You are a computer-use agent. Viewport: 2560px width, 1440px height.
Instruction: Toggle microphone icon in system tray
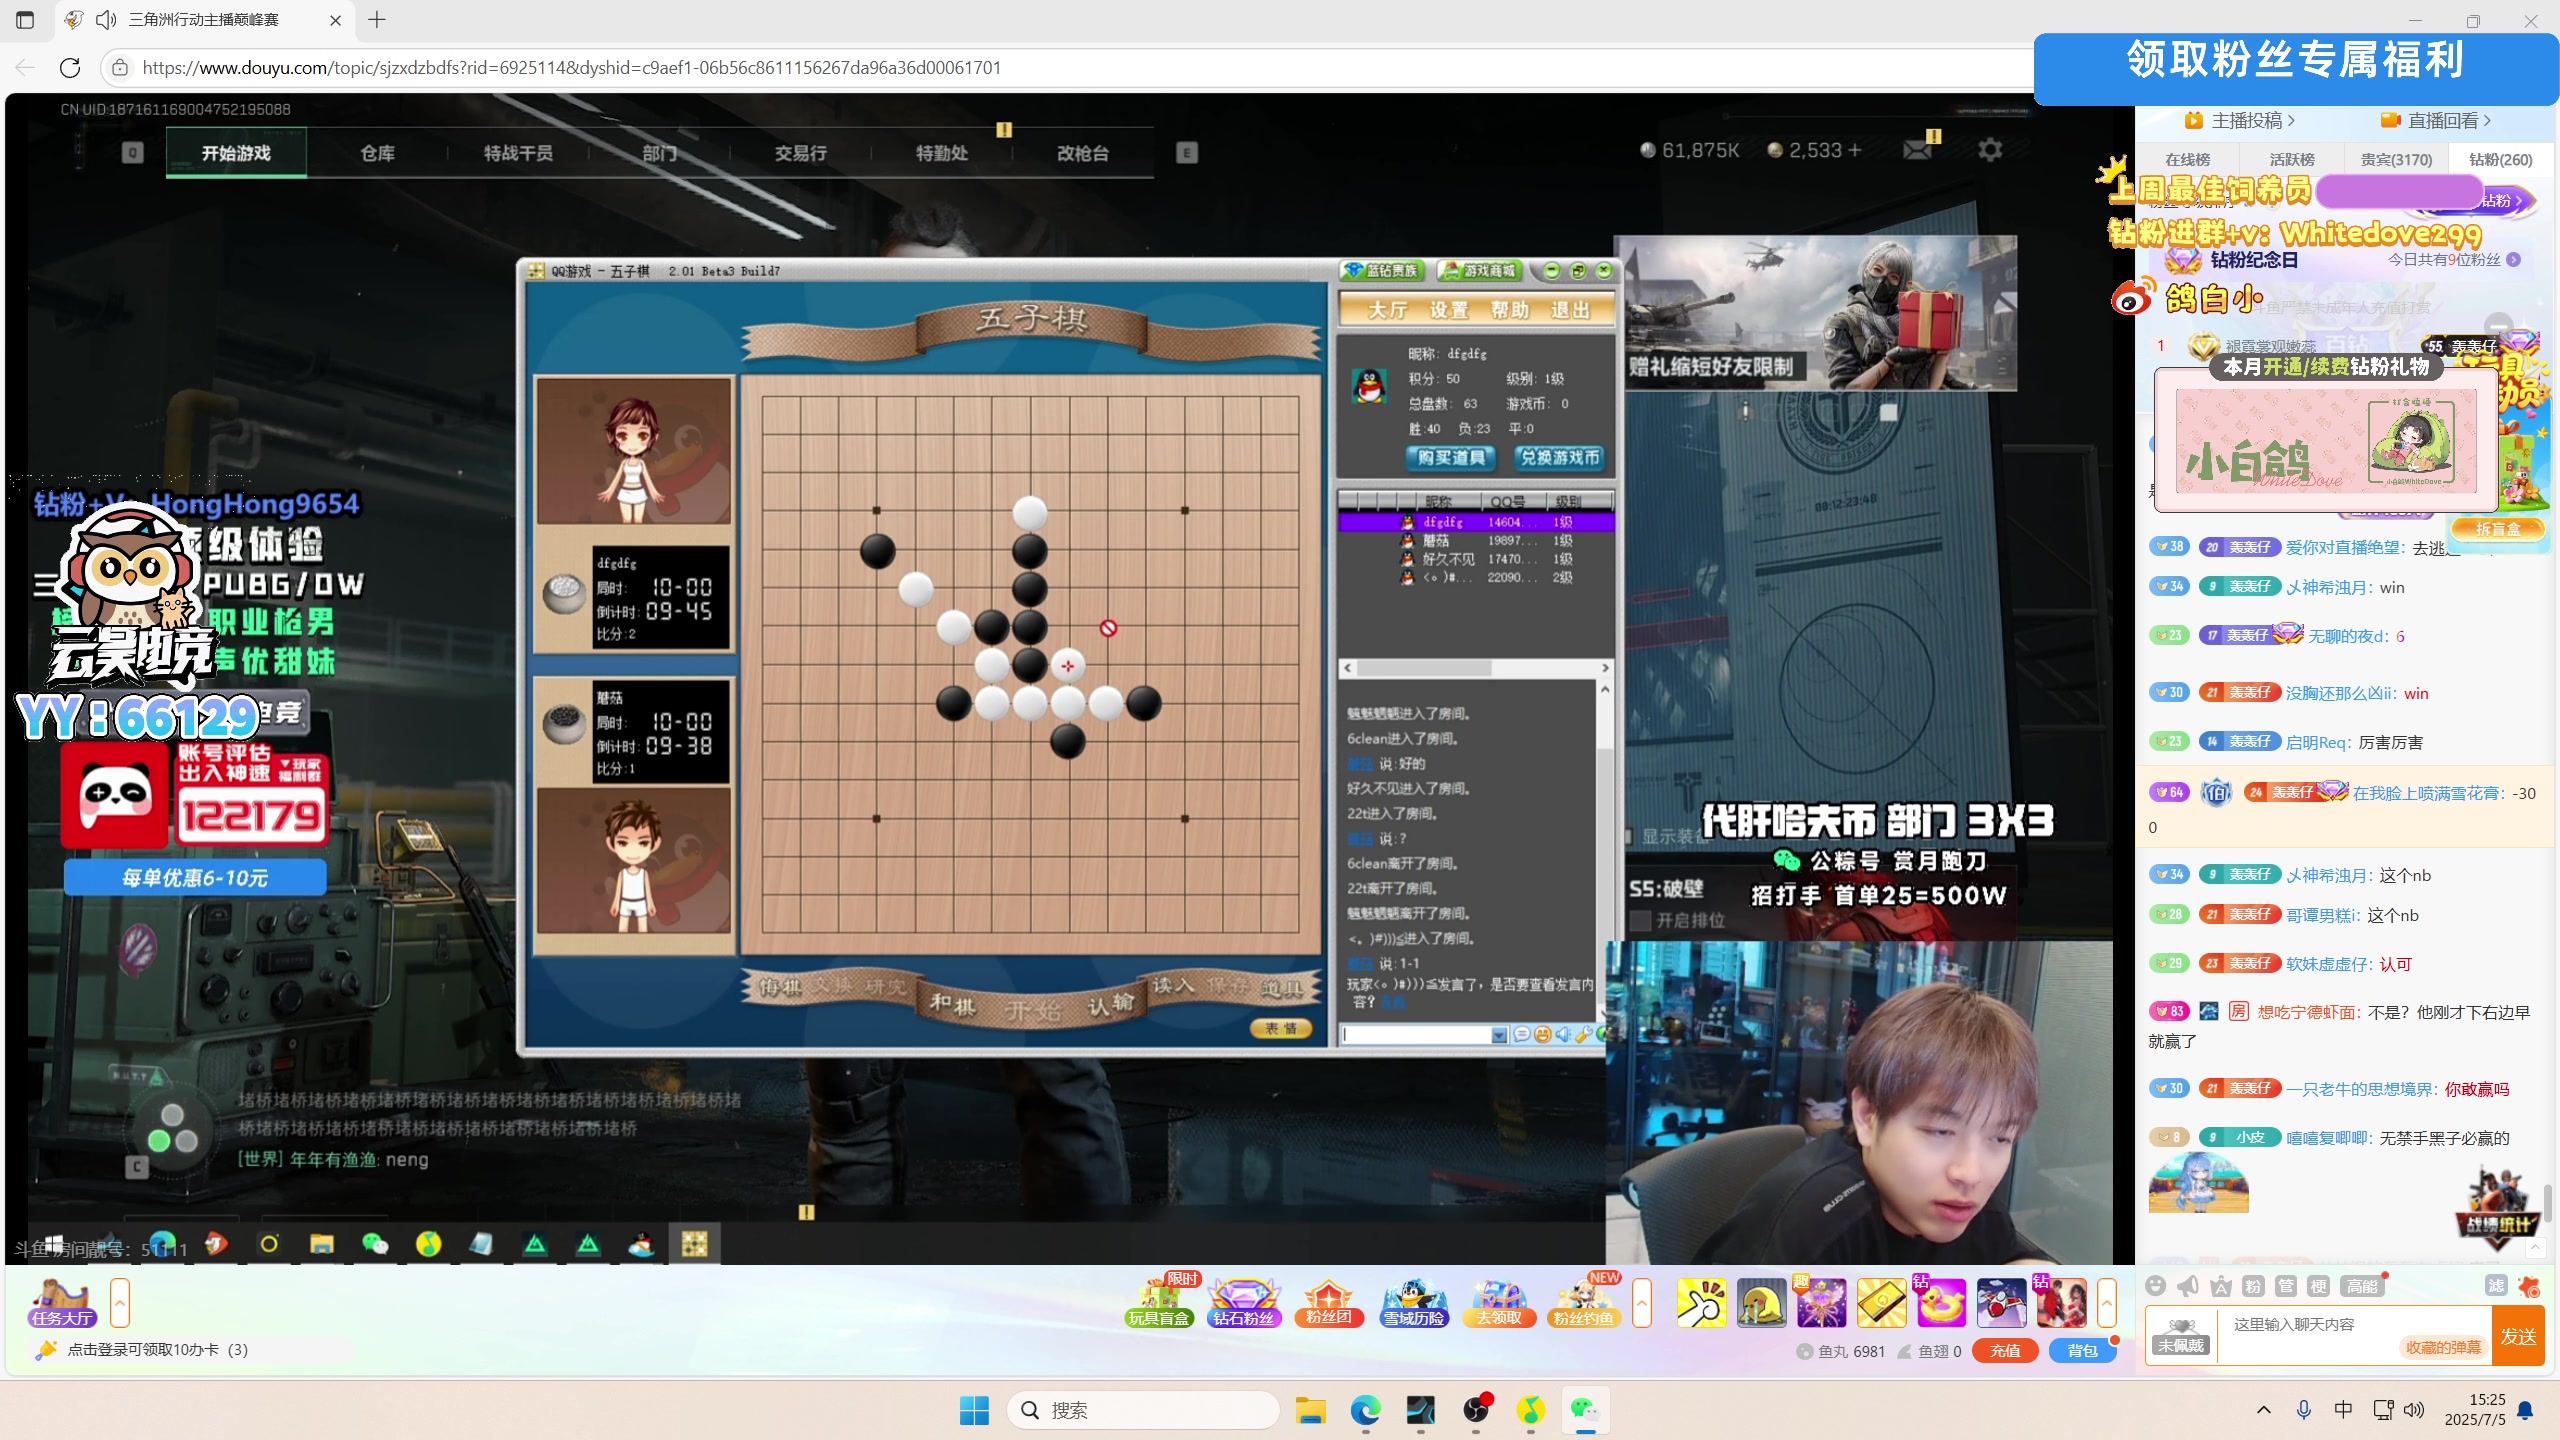click(x=2303, y=1410)
